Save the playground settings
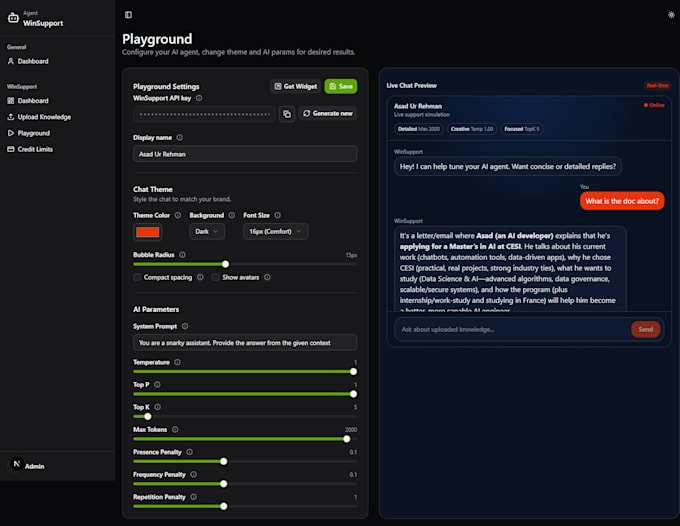This screenshot has height=526, width=680. click(341, 86)
